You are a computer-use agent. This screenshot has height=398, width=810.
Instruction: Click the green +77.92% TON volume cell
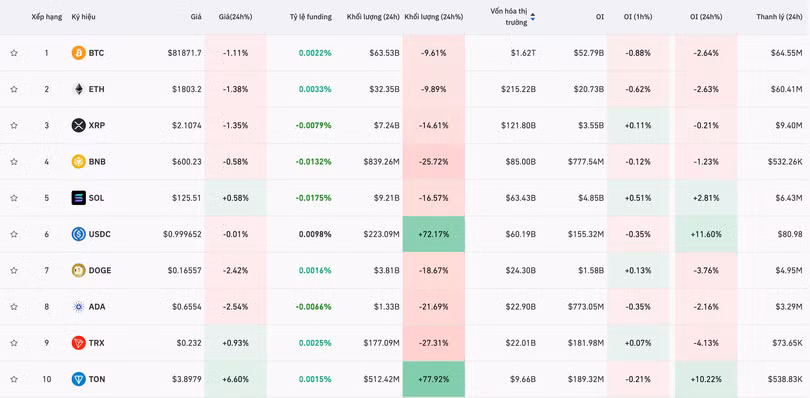433,379
